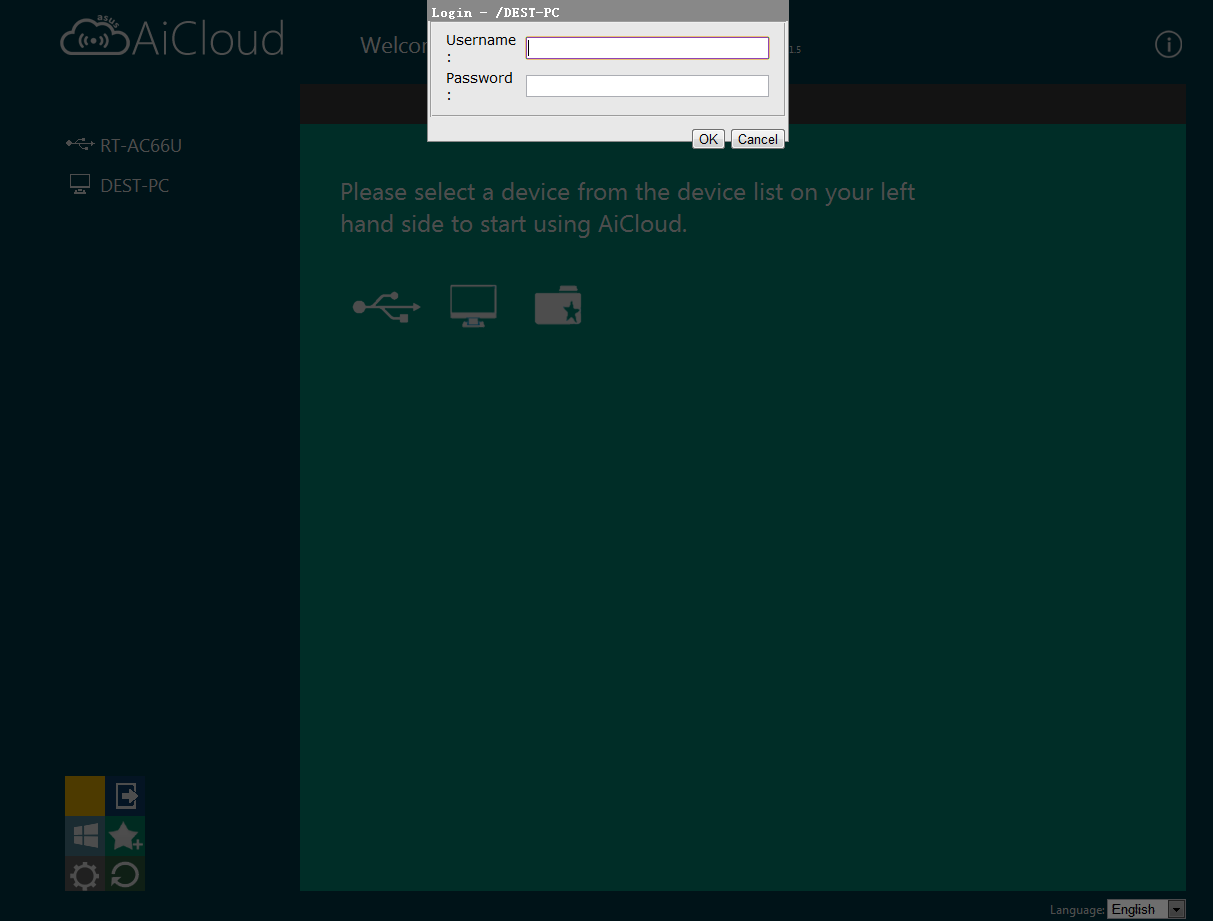The width and height of the screenshot is (1213, 921).
Task: Open the info icon in the header
Action: click(x=1168, y=44)
